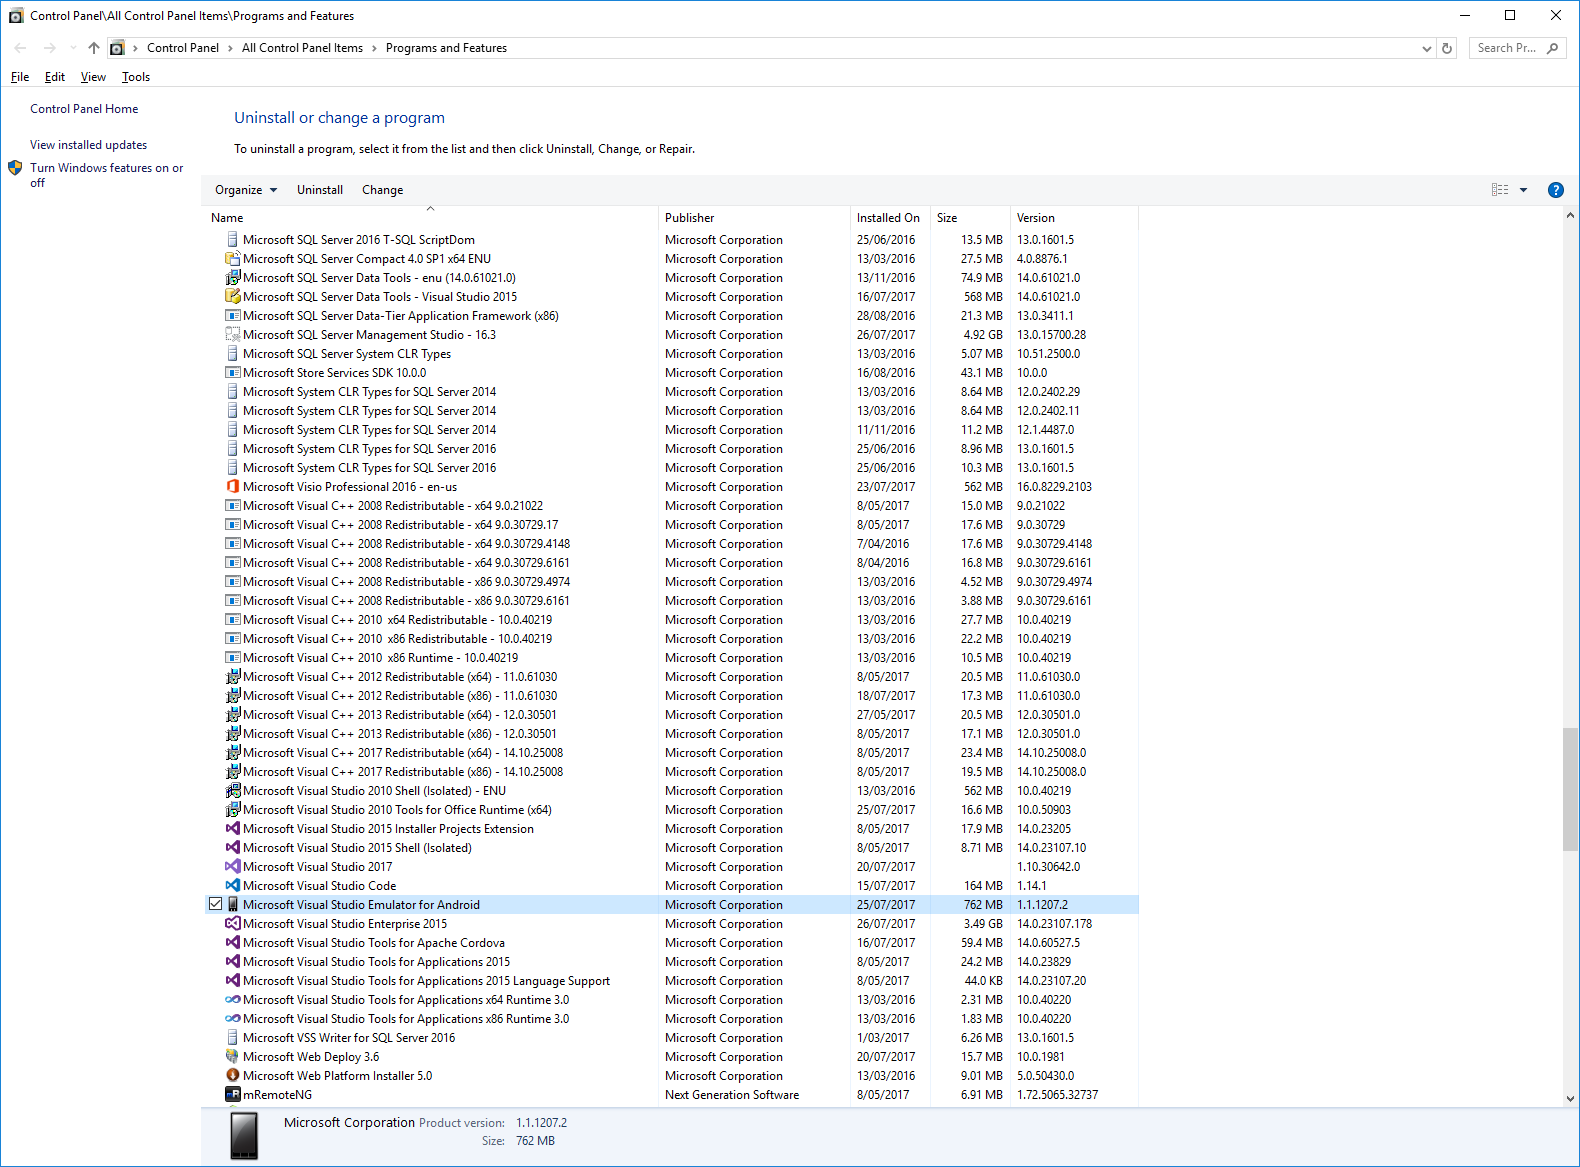
Task: Click the Visual Studio Tools for Apache Cordova icon
Action: point(232,943)
